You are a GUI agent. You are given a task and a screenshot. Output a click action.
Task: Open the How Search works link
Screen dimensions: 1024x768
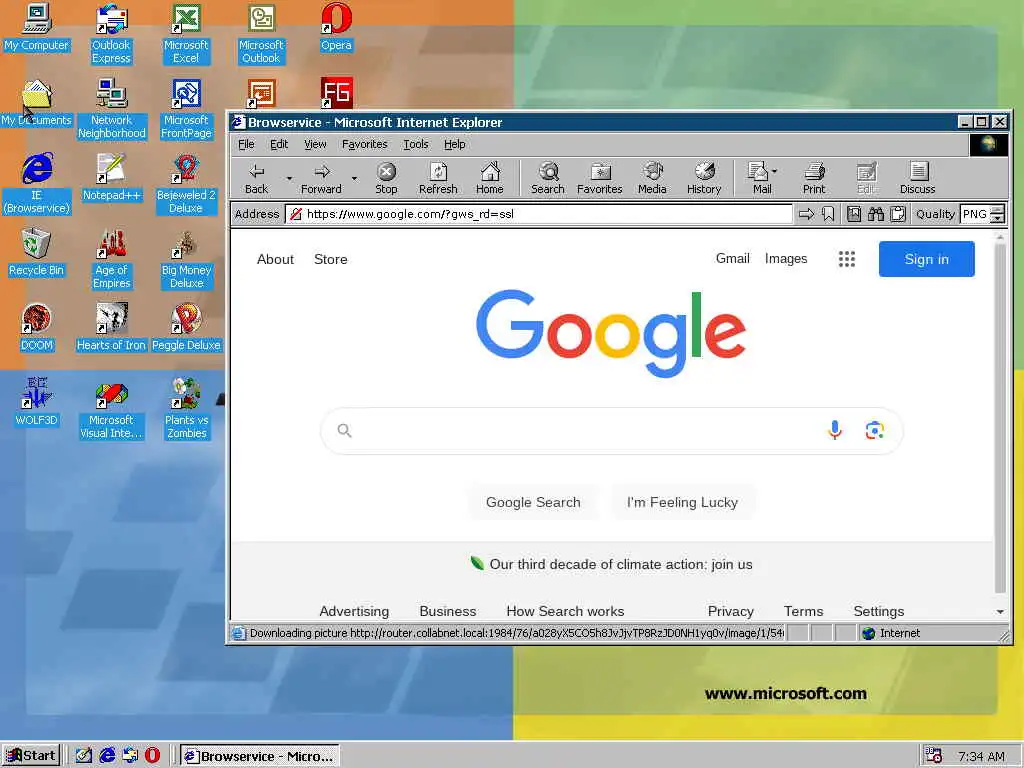(565, 611)
